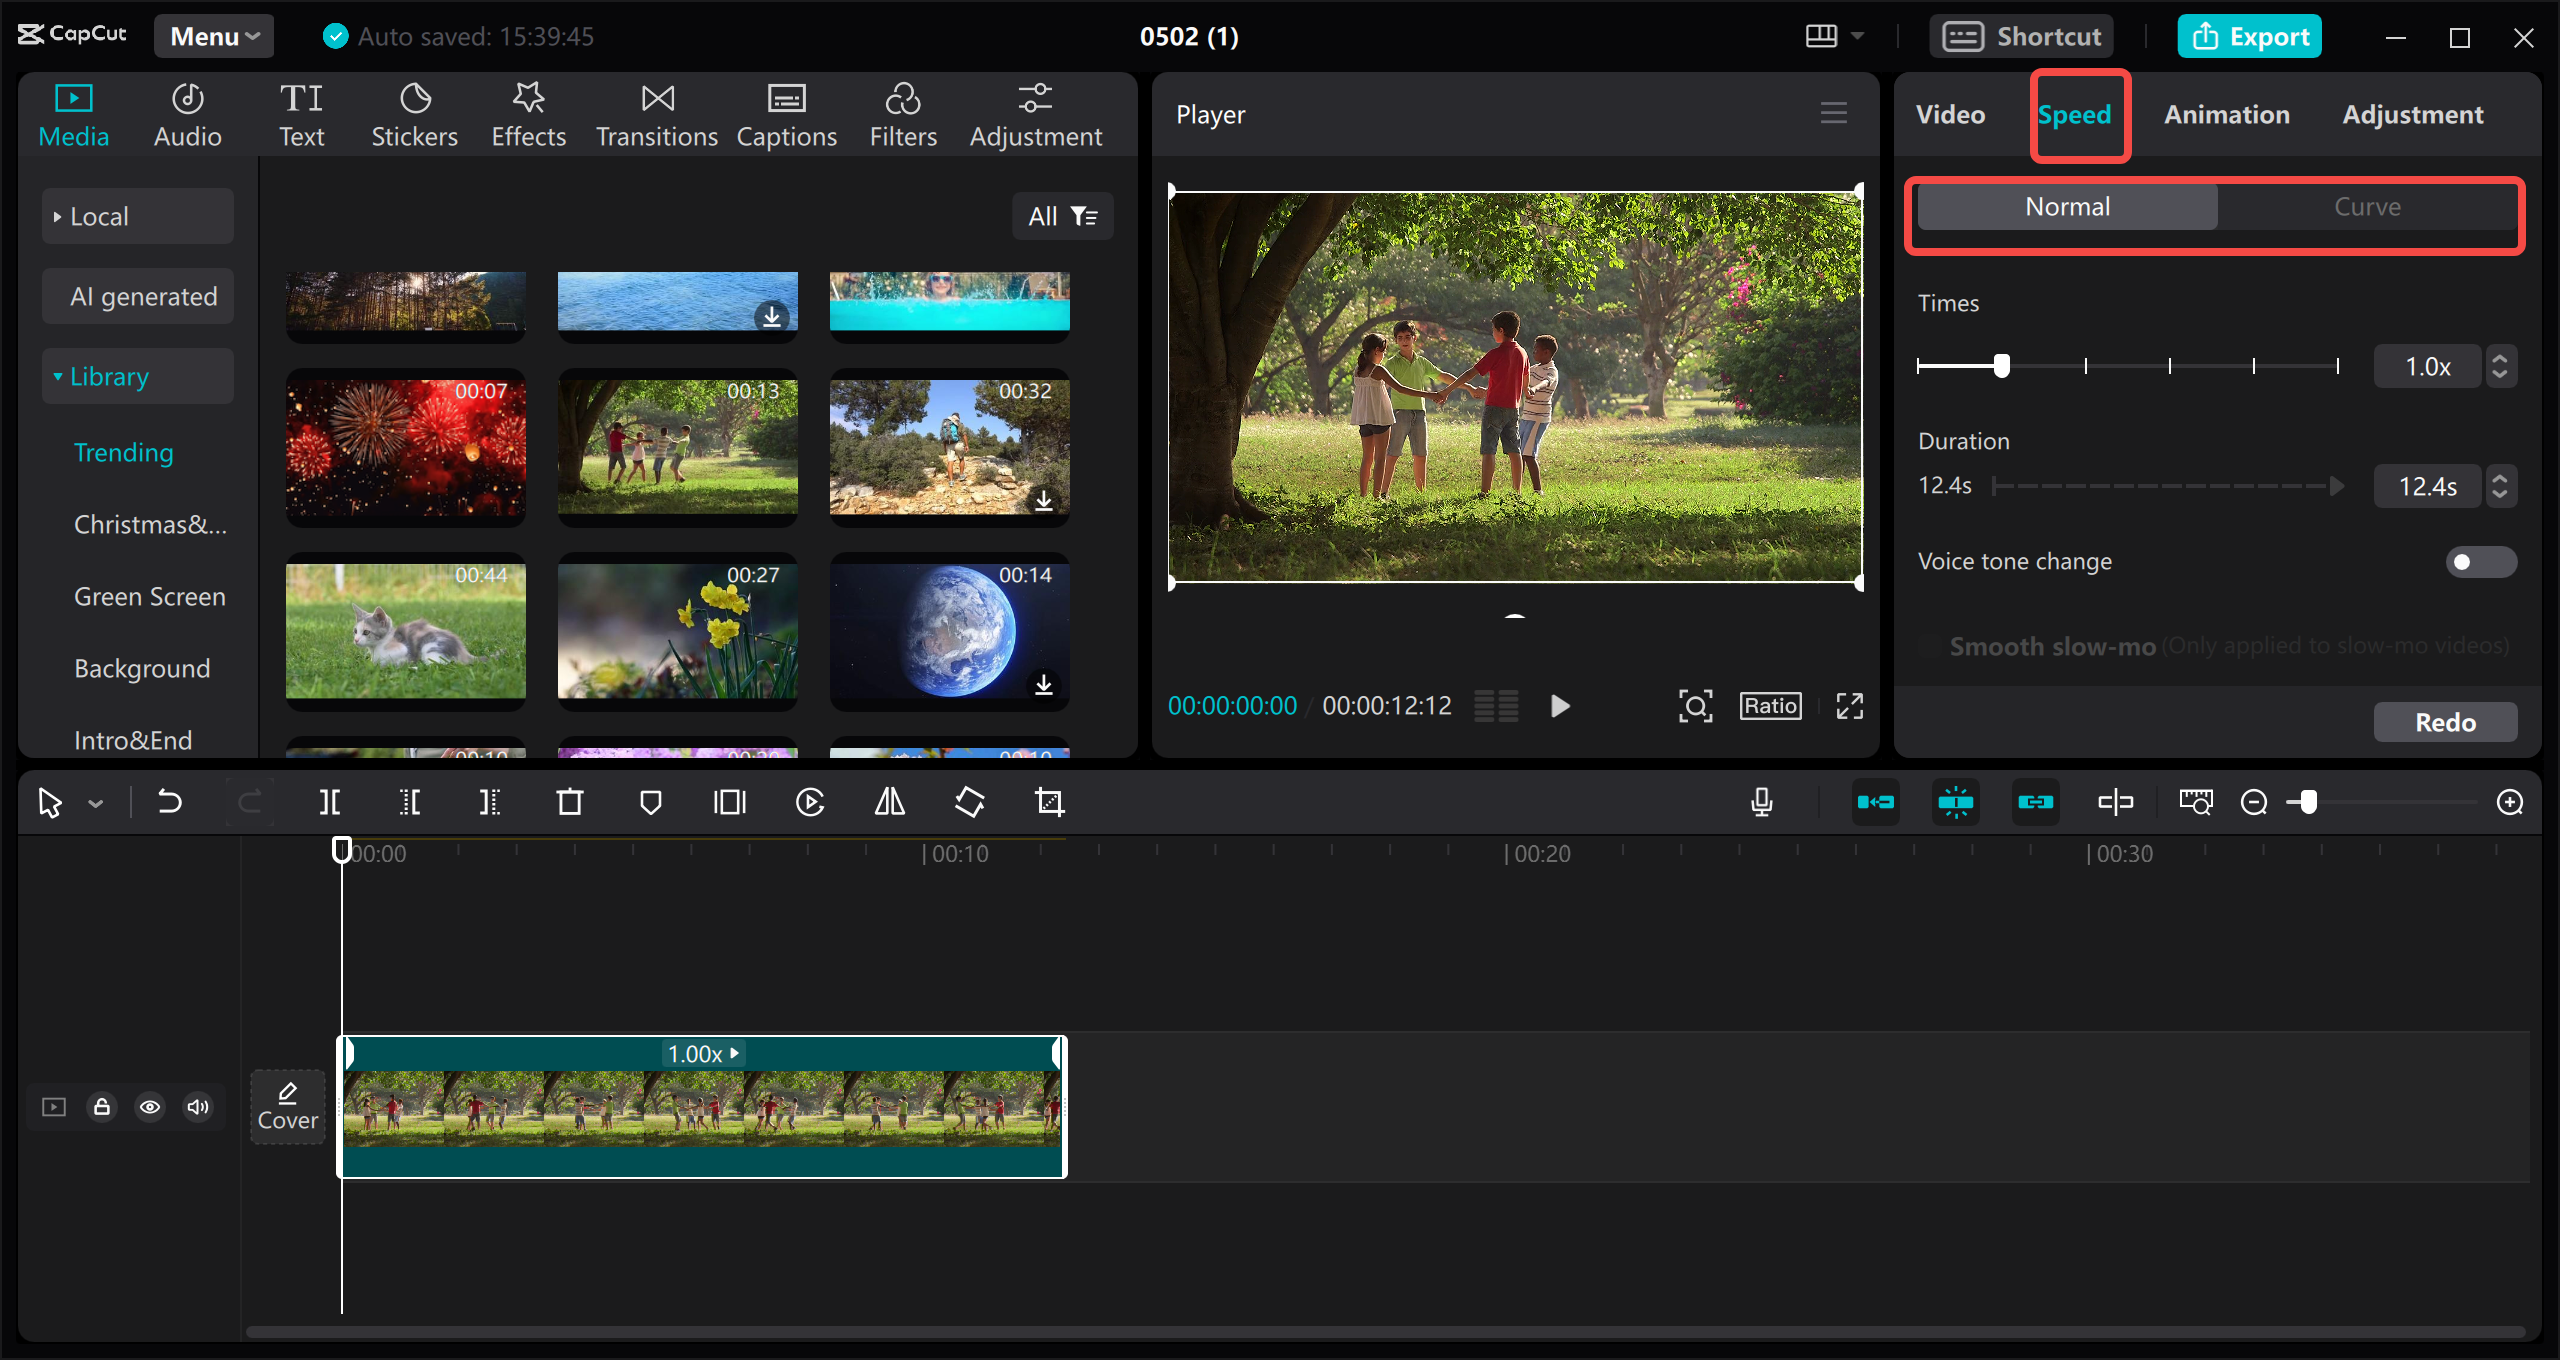Image resolution: width=2560 pixels, height=1360 pixels.
Task: Expand the Local media section
Action: pos(99,215)
